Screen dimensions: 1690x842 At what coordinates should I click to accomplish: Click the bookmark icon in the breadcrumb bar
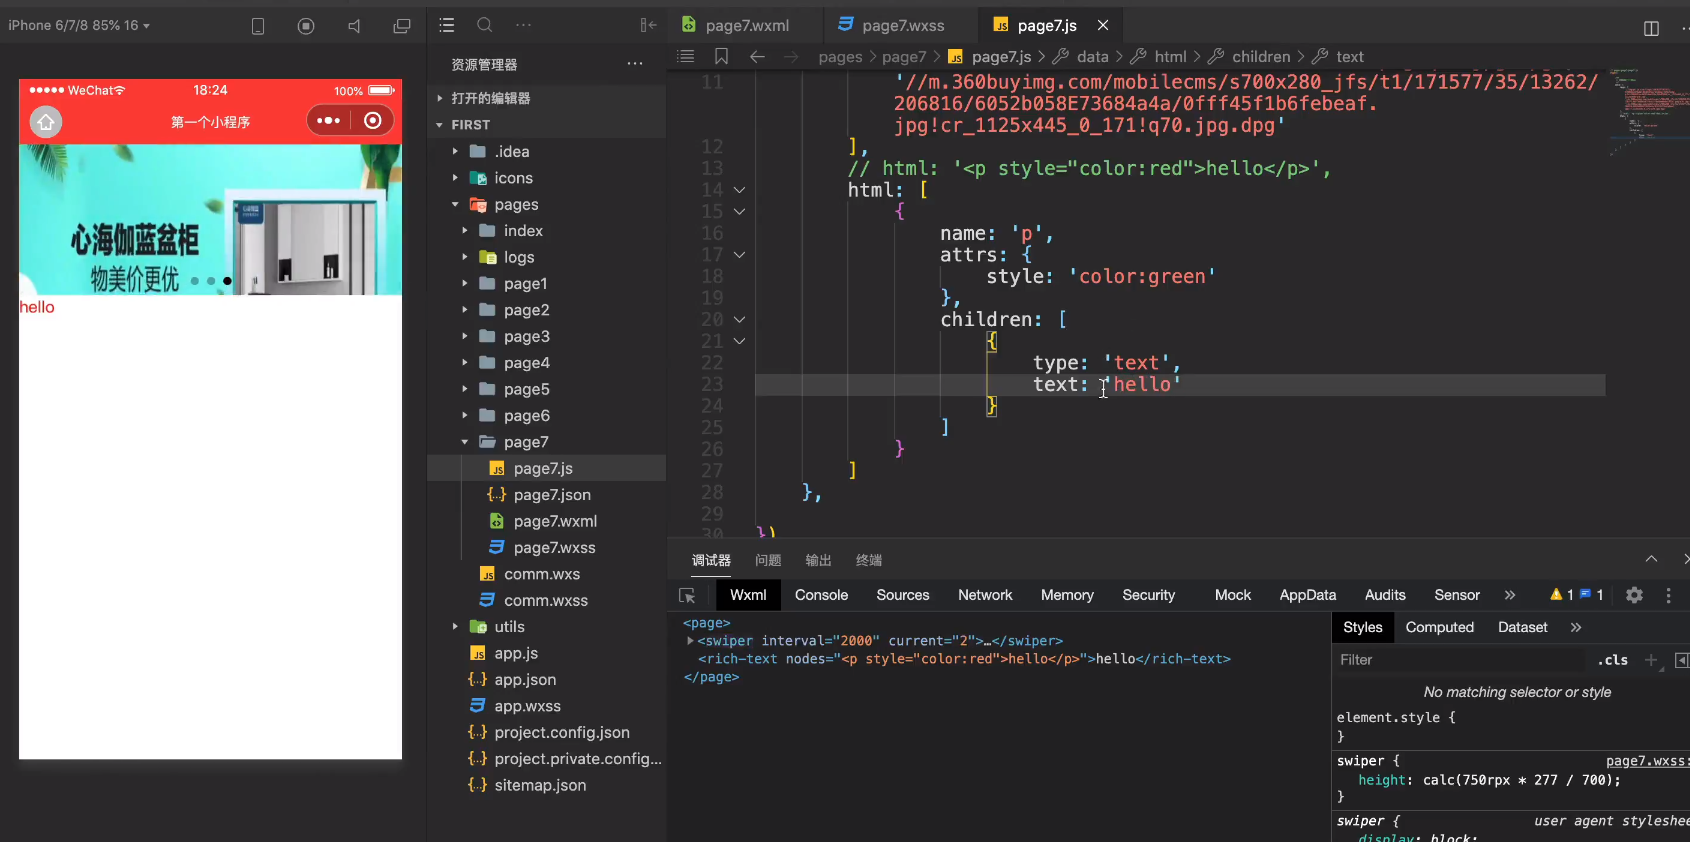pos(721,57)
